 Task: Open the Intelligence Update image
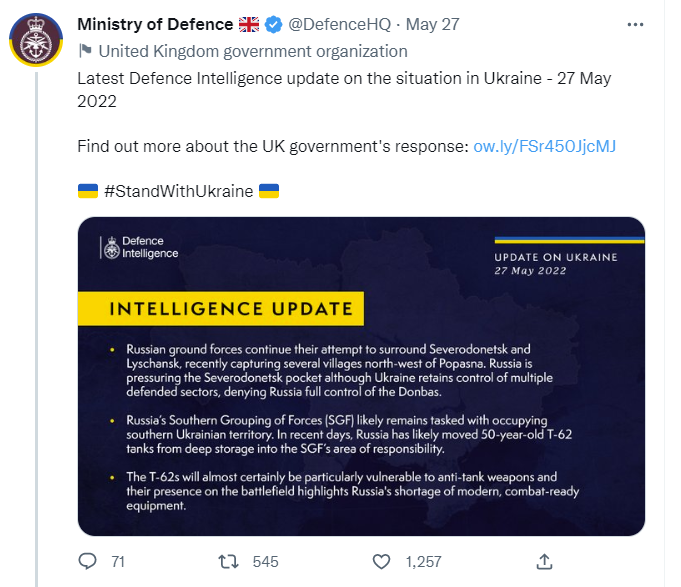pyautogui.click(x=361, y=375)
